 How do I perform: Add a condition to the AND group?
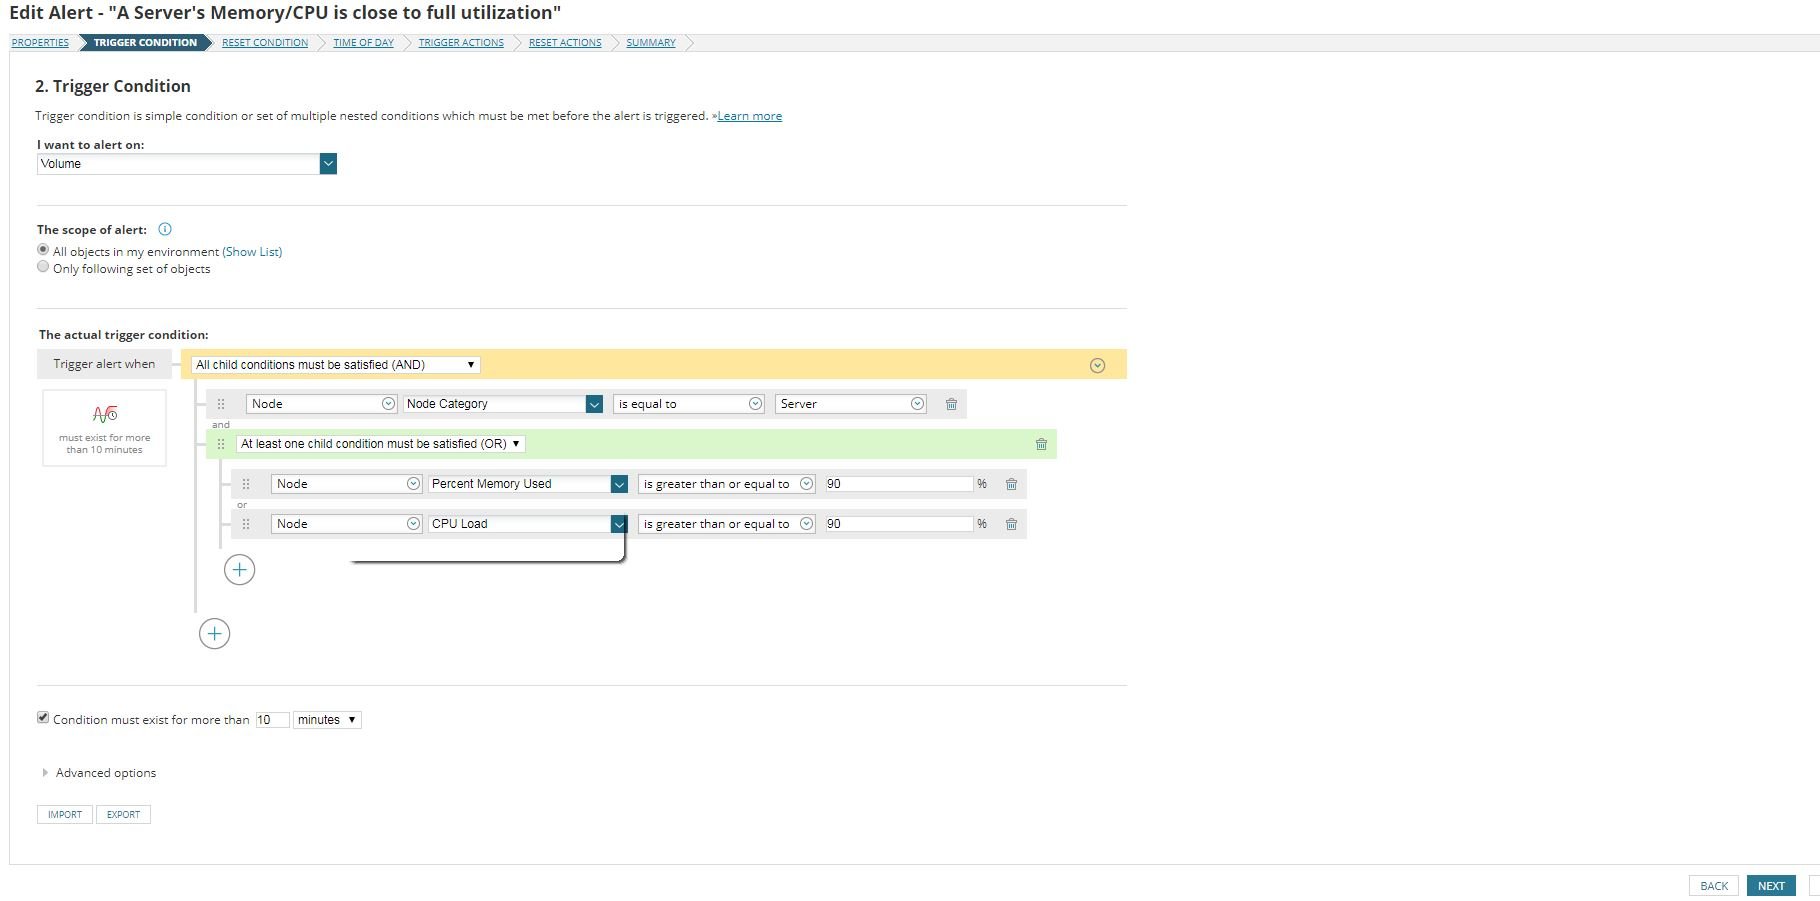point(214,634)
